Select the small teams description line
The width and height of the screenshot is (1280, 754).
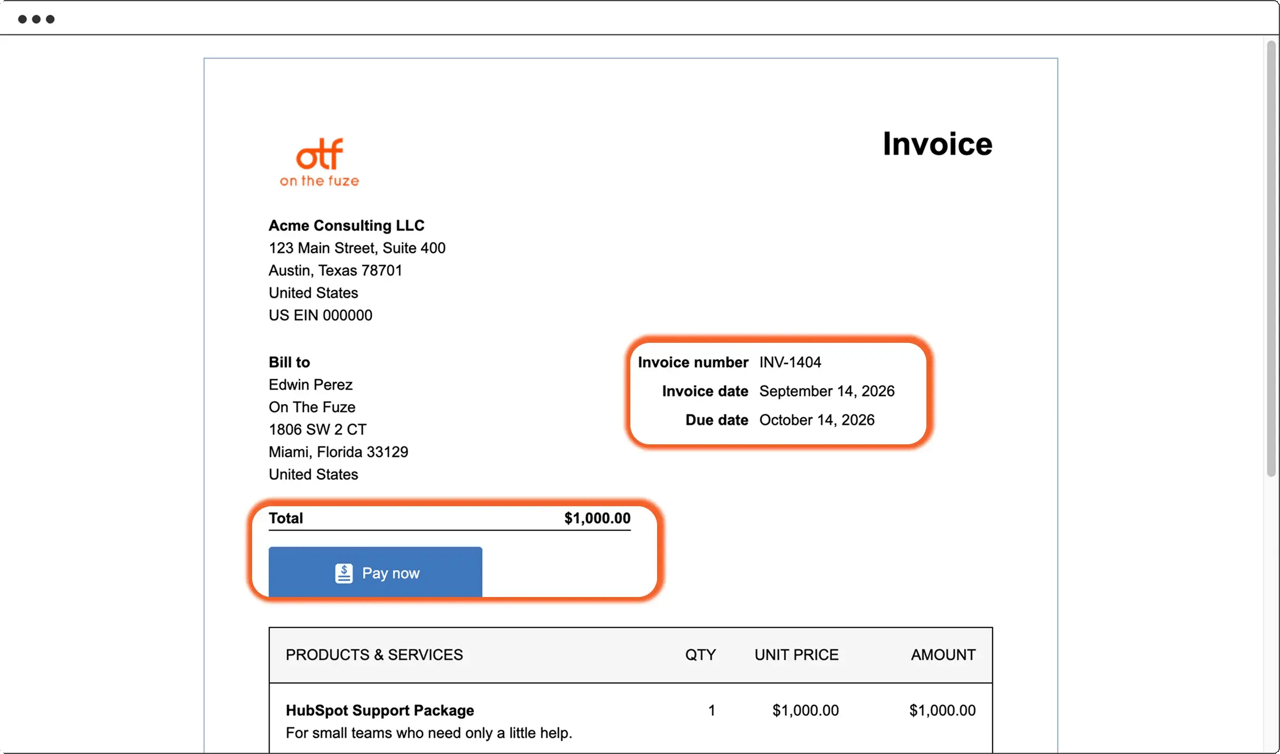point(429,733)
